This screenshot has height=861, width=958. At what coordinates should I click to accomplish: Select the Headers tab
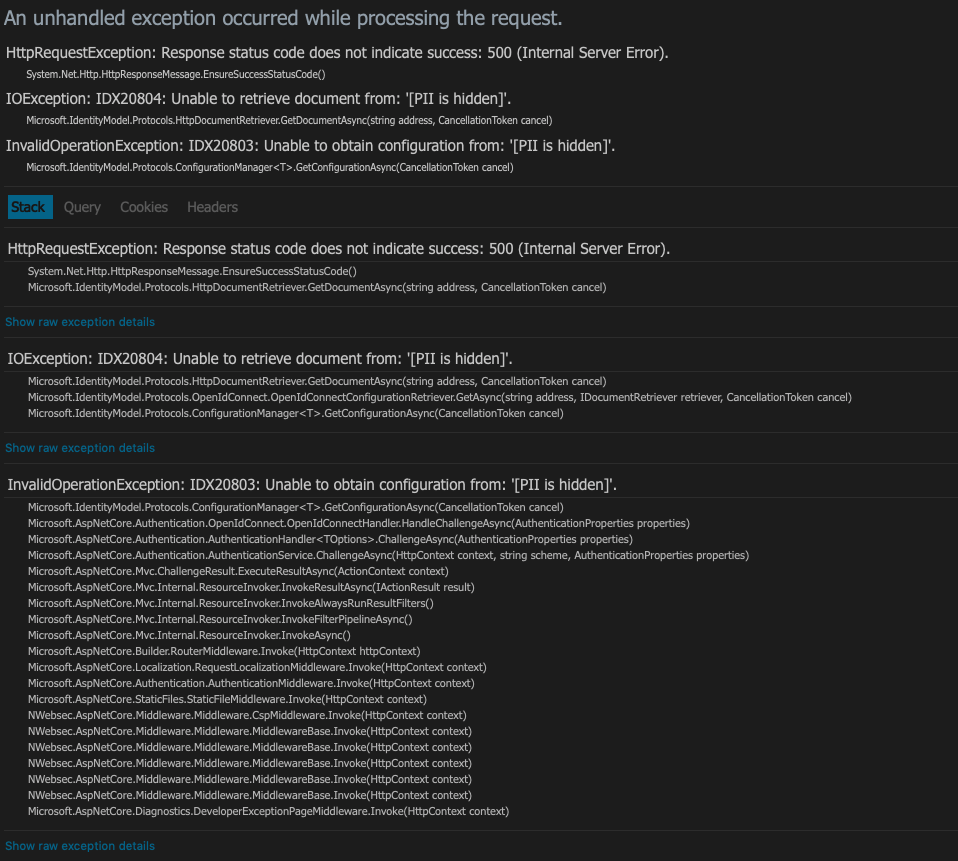point(212,207)
